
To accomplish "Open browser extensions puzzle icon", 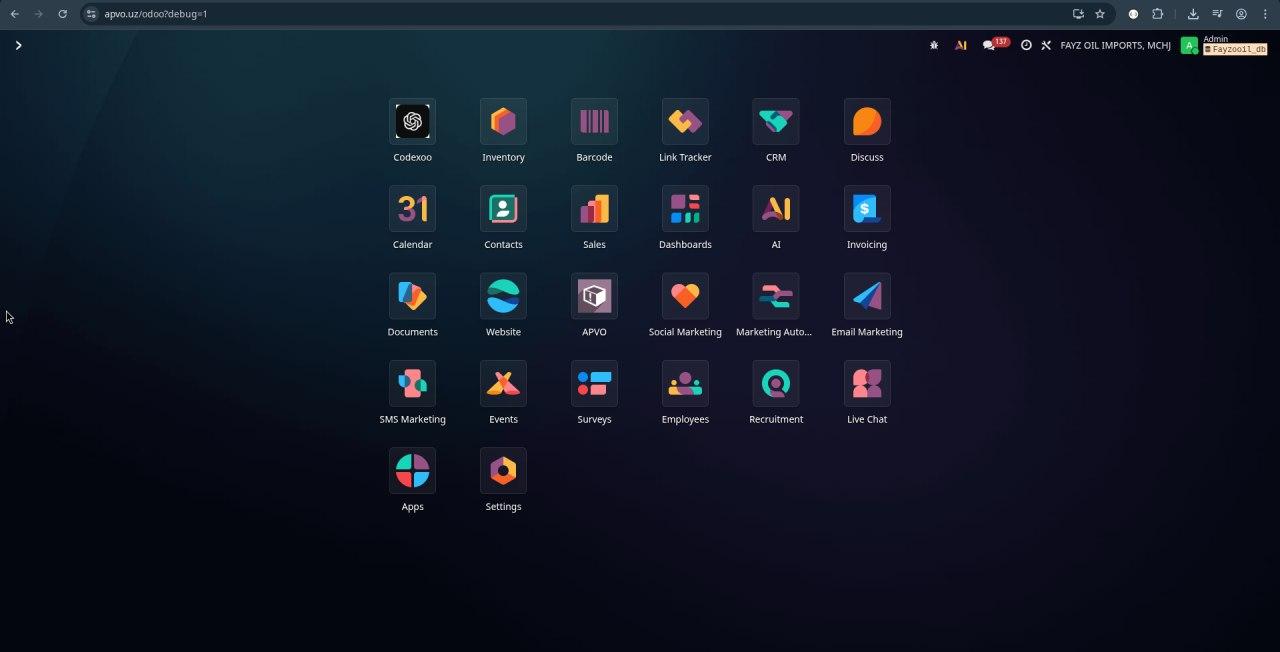I will point(1158,14).
